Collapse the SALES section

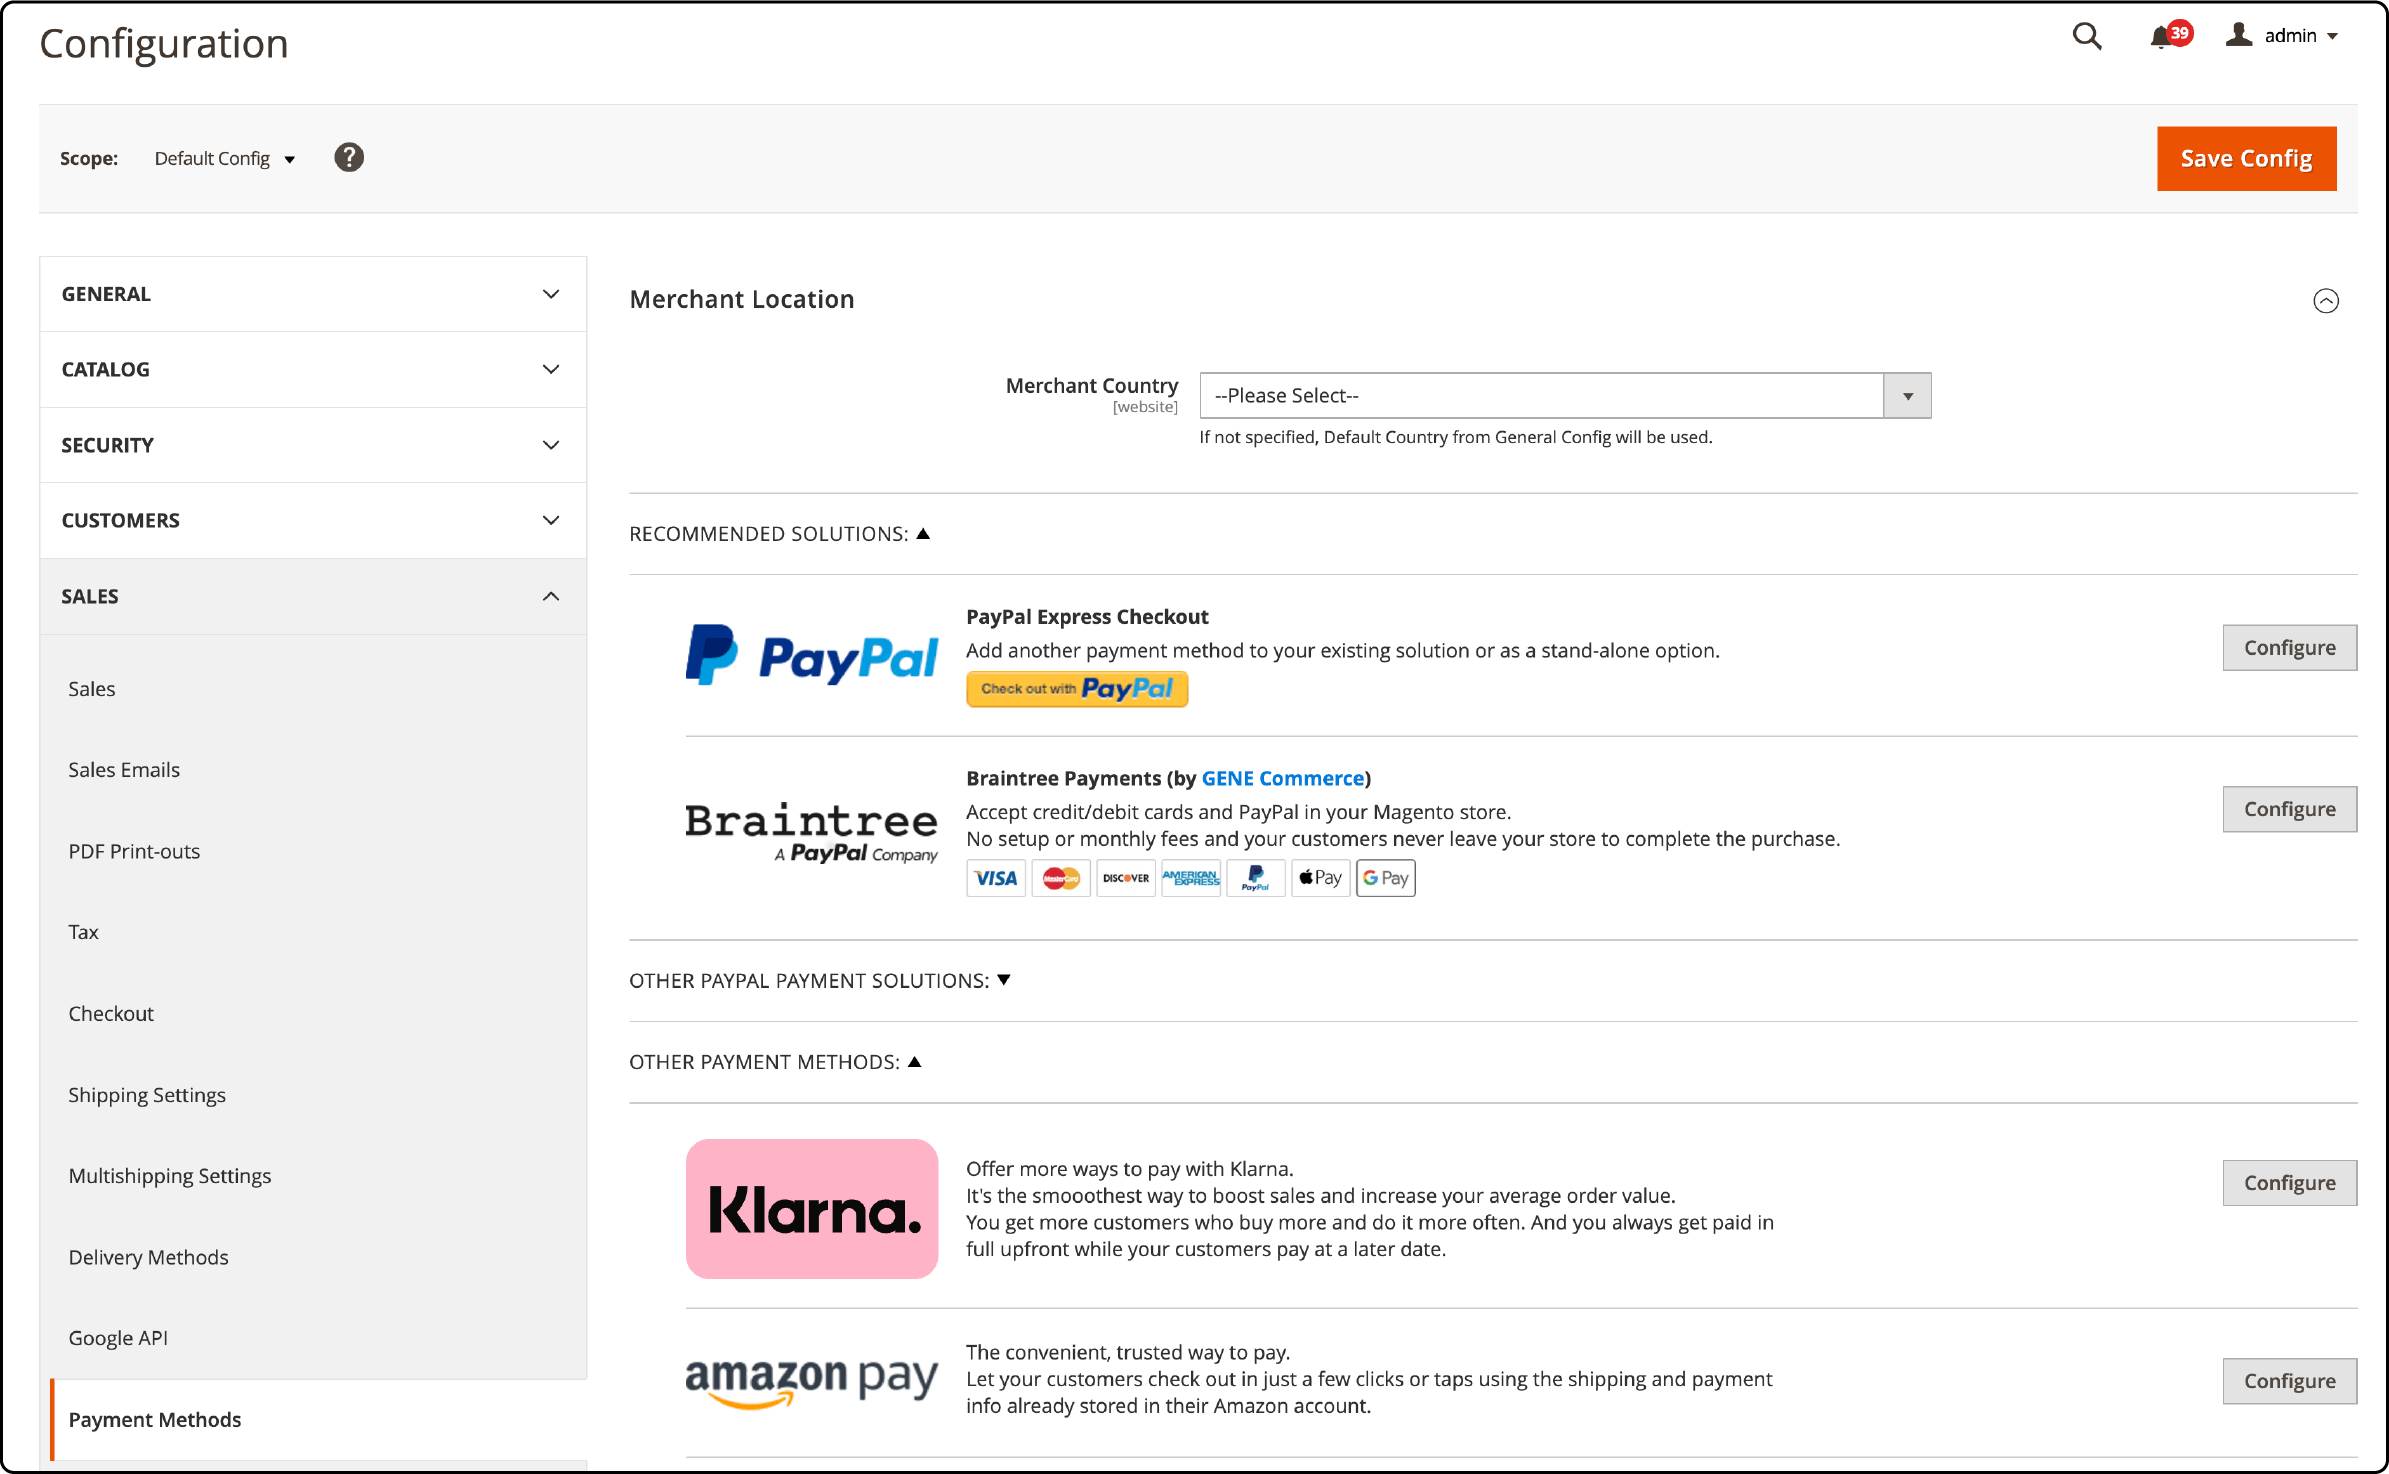click(x=312, y=596)
